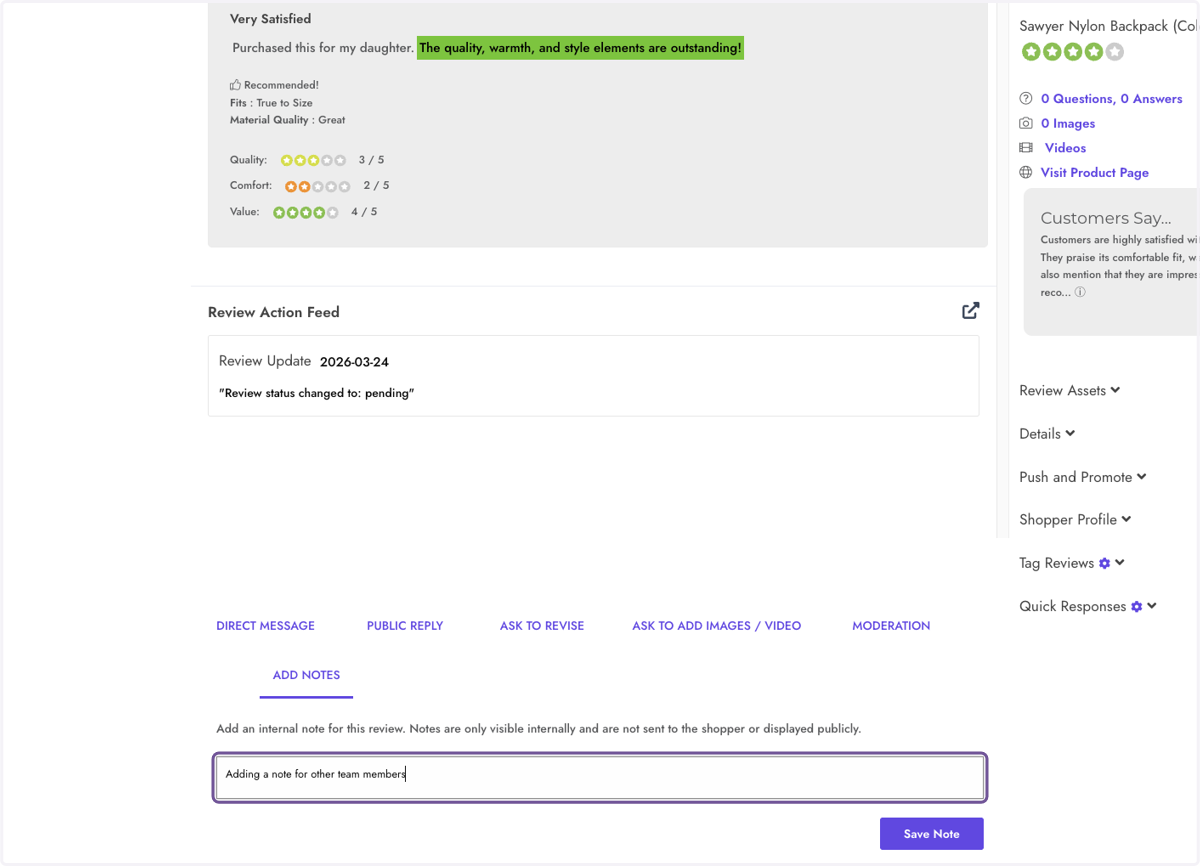The height and width of the screenshot is (866, 1200).
Task: Click the "Review status changed to: pending" text
Action: coord(316,393)
